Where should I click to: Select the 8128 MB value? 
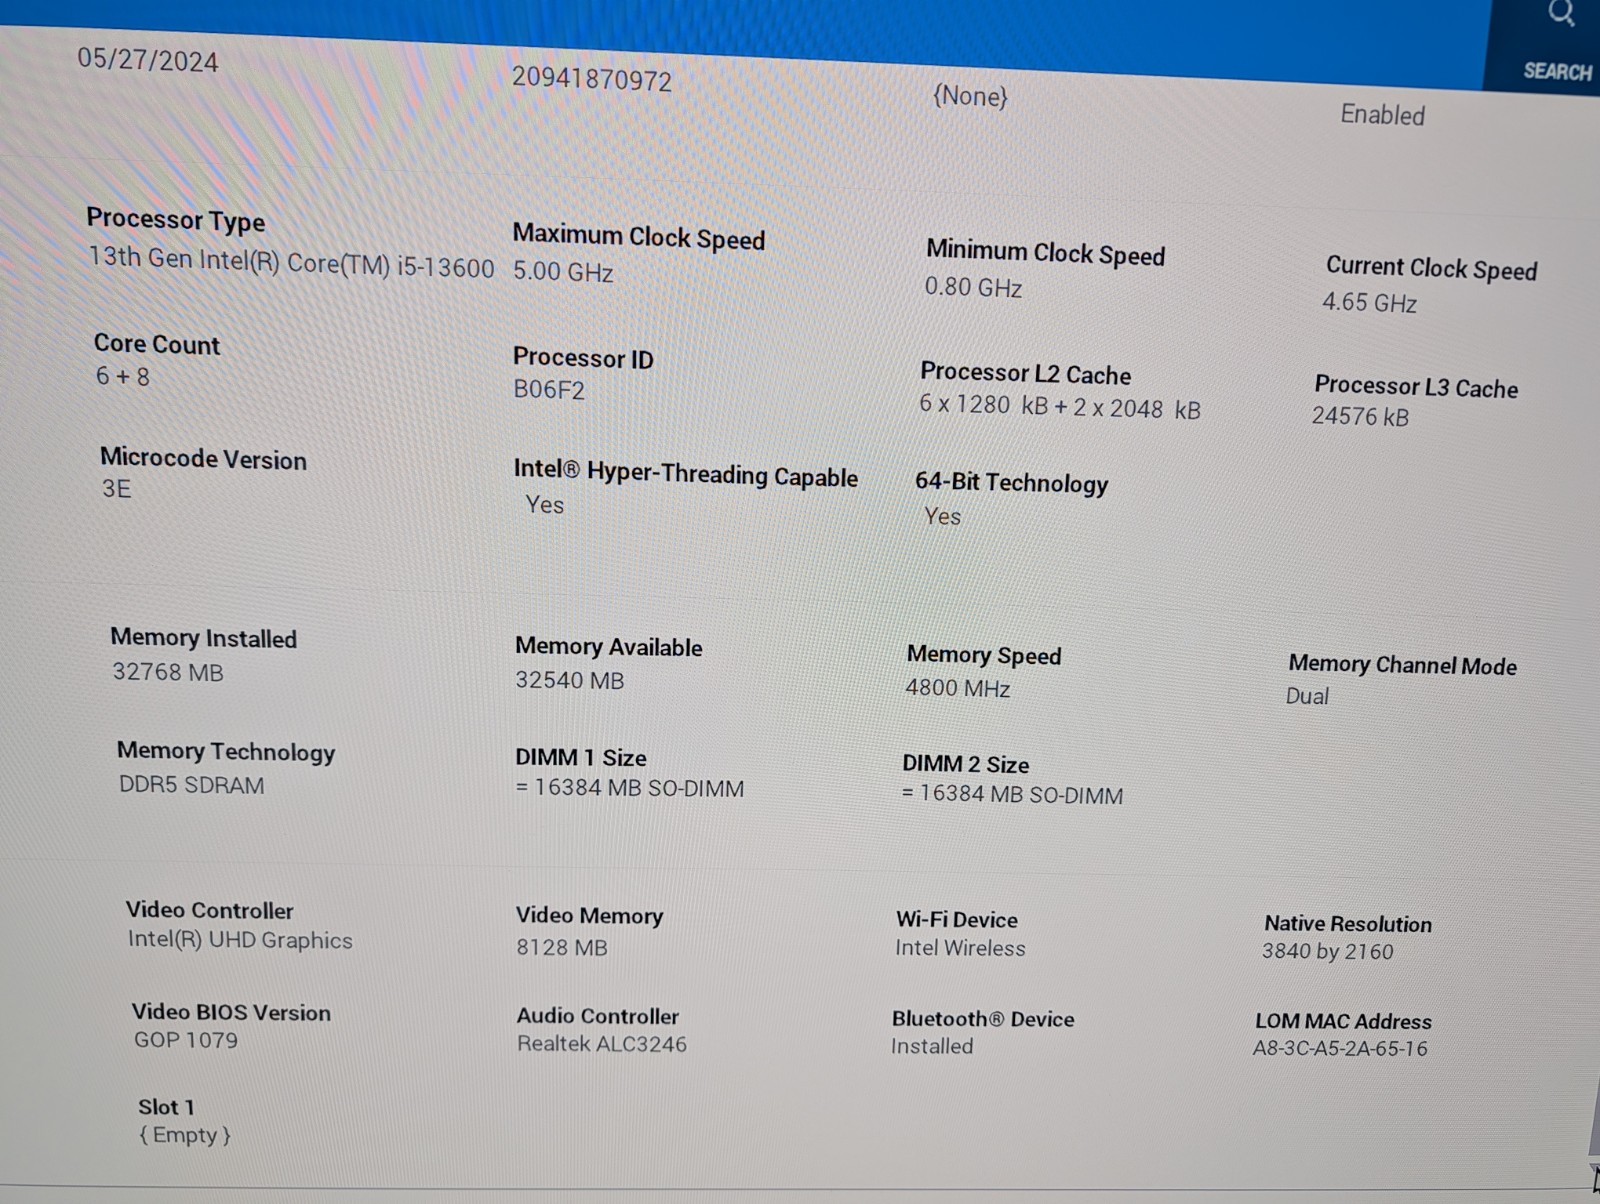click(x=562, y=947)
